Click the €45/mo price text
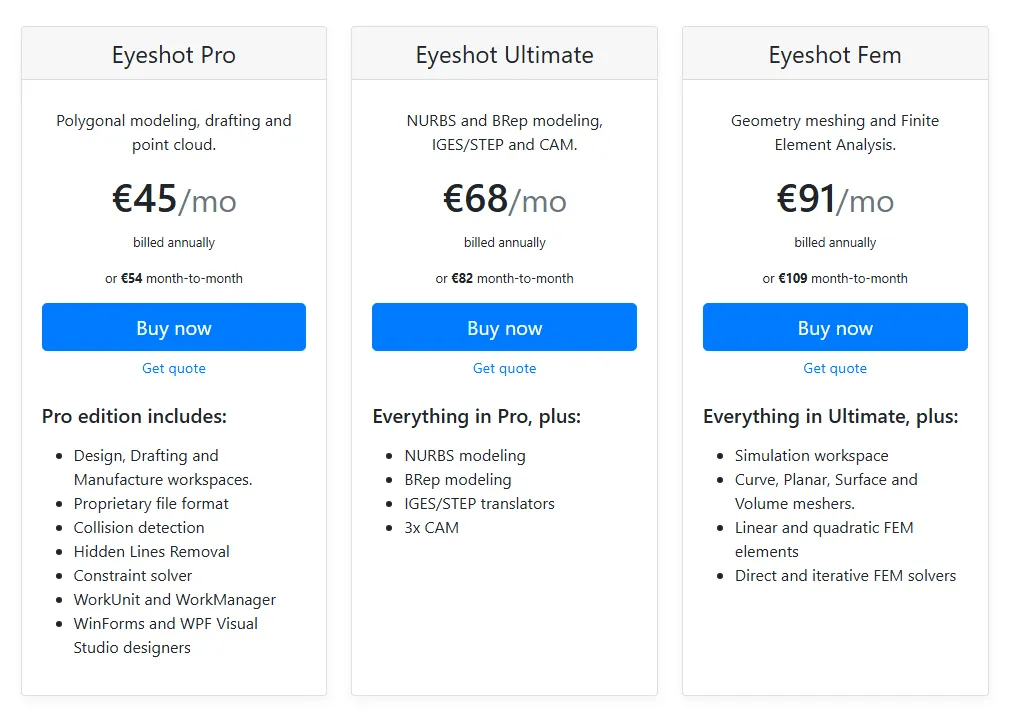Screen dimensions: 1011x726 point(174,200)
